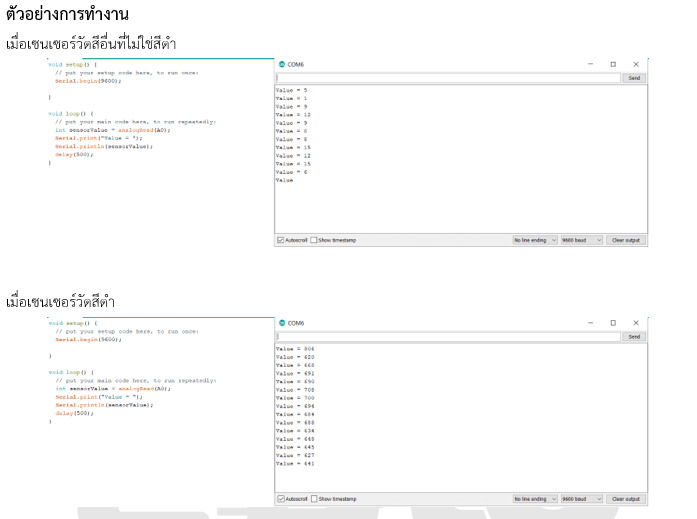Click the Arduino icon in the serial monitor showing Value = 806
This screenshot has width=697, height=519.
(x=282, y=323)
